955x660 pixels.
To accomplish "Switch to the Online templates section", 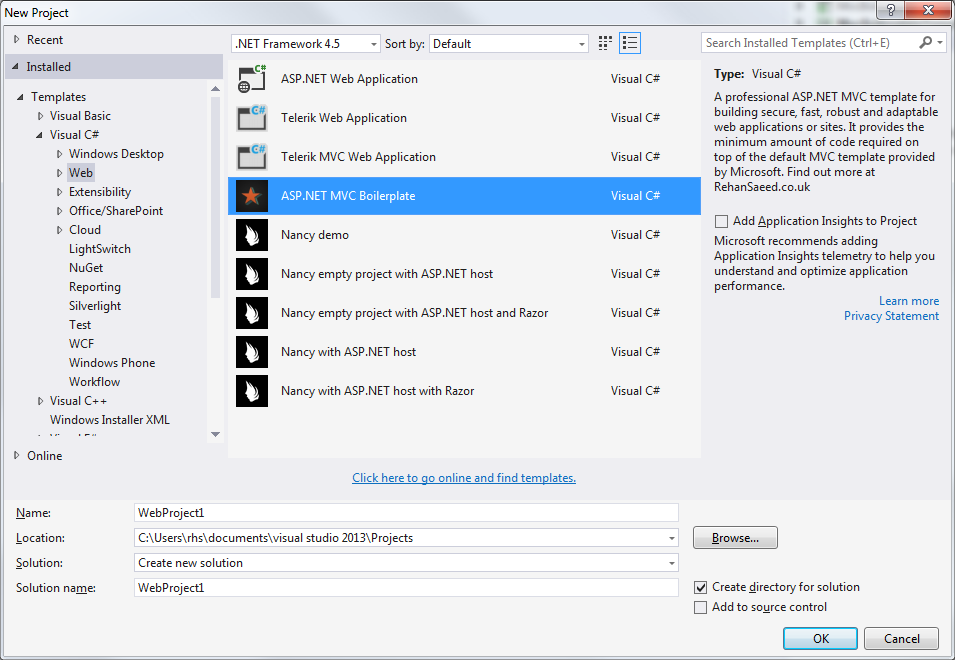I will click(x=45, y=455).
